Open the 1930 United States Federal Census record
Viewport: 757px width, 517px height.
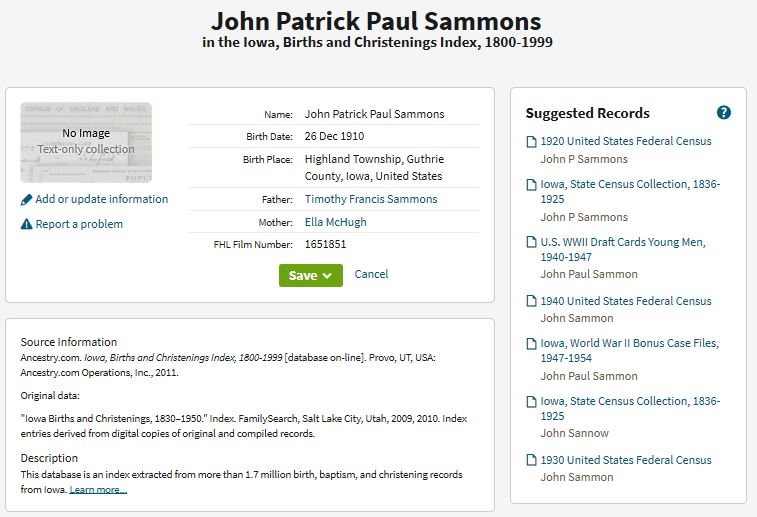coord(626,460)
